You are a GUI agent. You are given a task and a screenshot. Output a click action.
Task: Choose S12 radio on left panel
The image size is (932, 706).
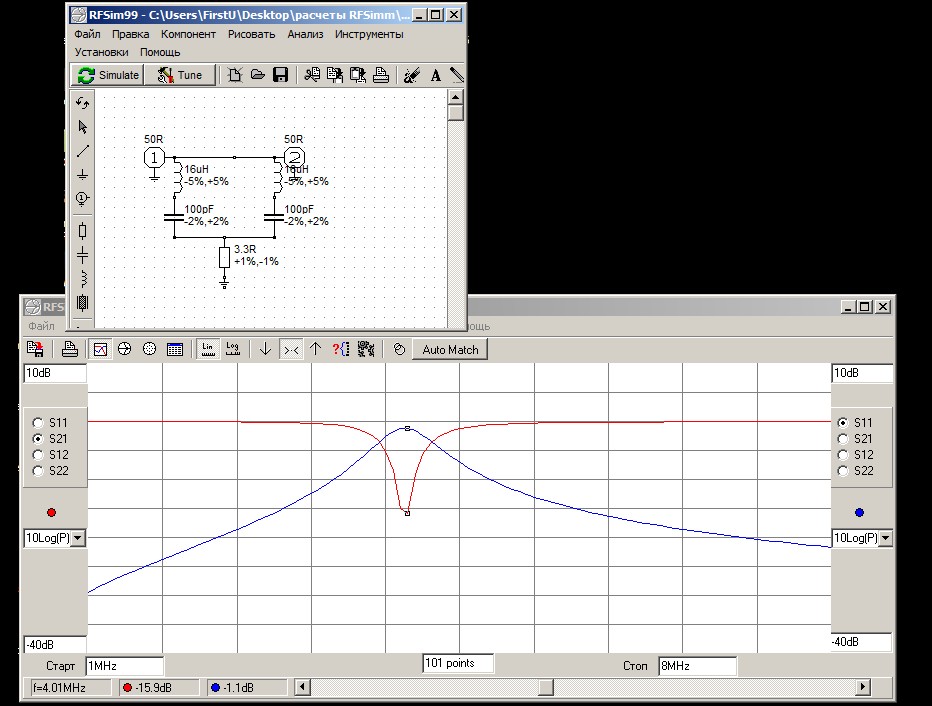38,455
